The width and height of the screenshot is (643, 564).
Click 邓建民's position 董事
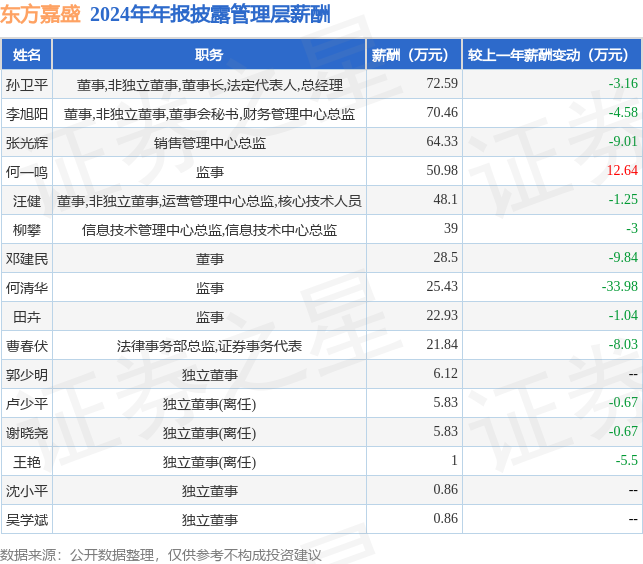210,259
